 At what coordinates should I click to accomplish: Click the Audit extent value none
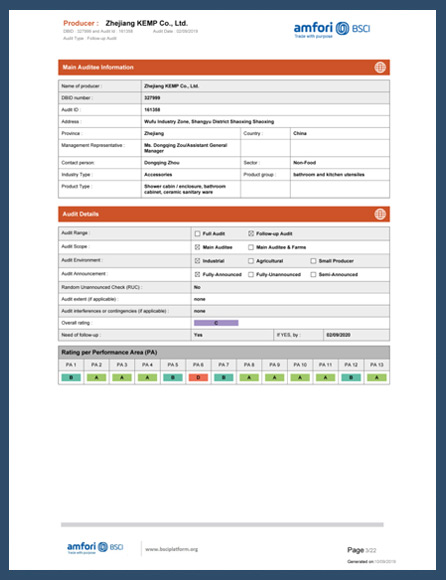coord(199,299)
